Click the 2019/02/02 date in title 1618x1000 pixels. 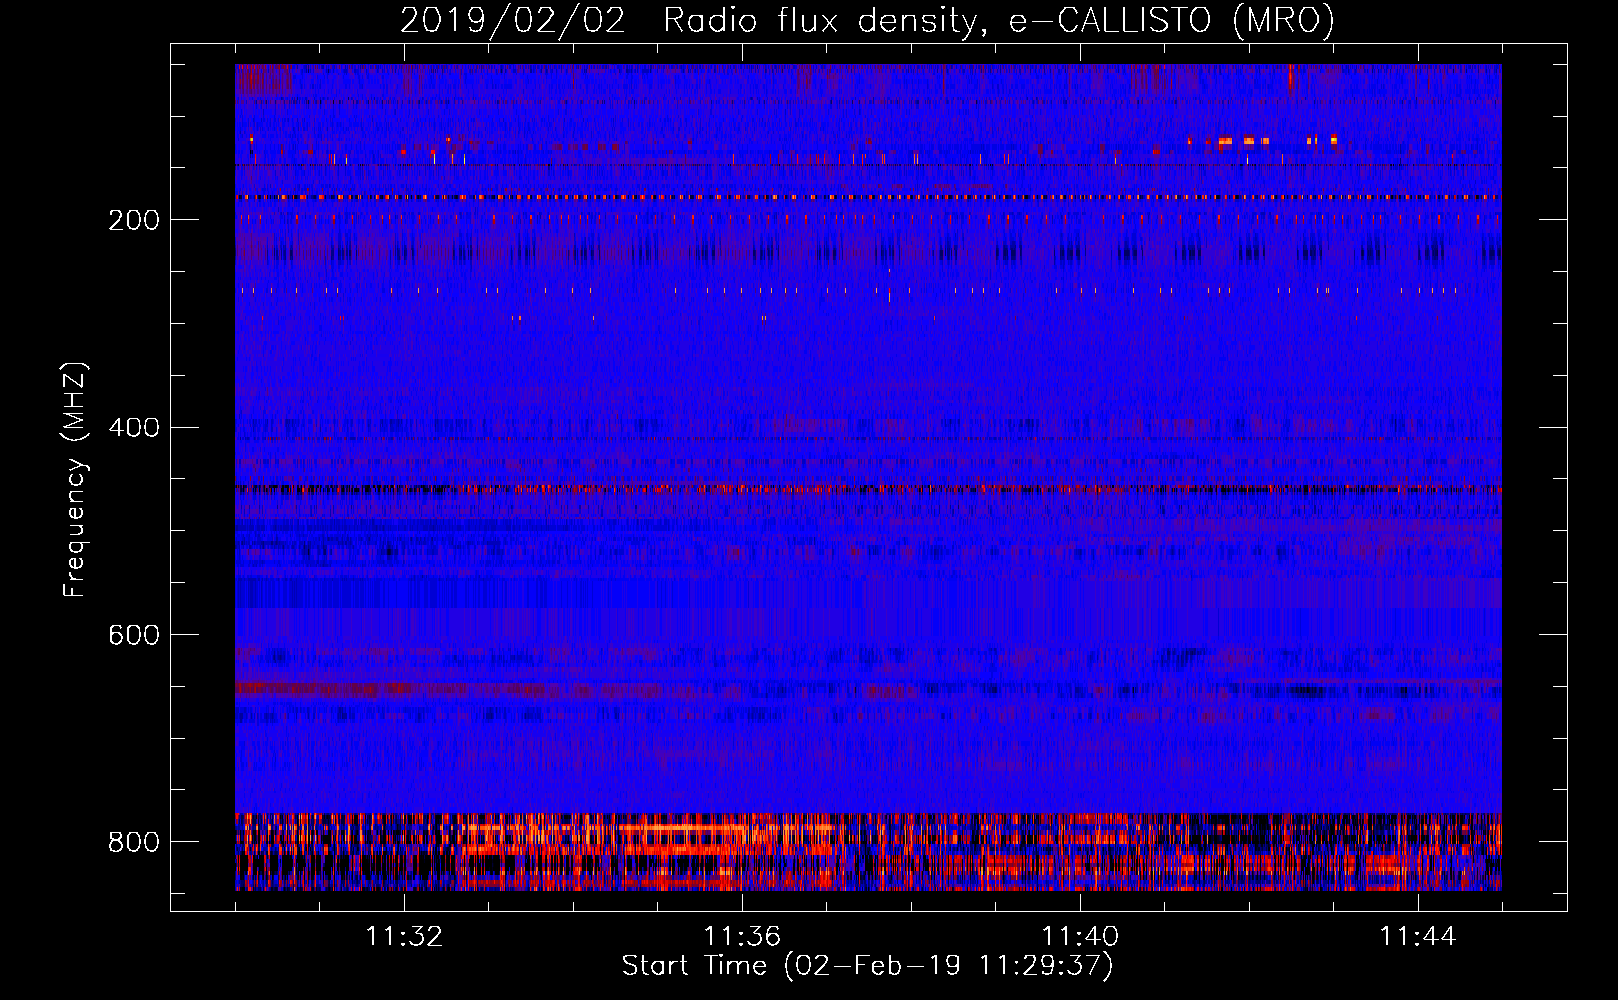coord(513,20)
